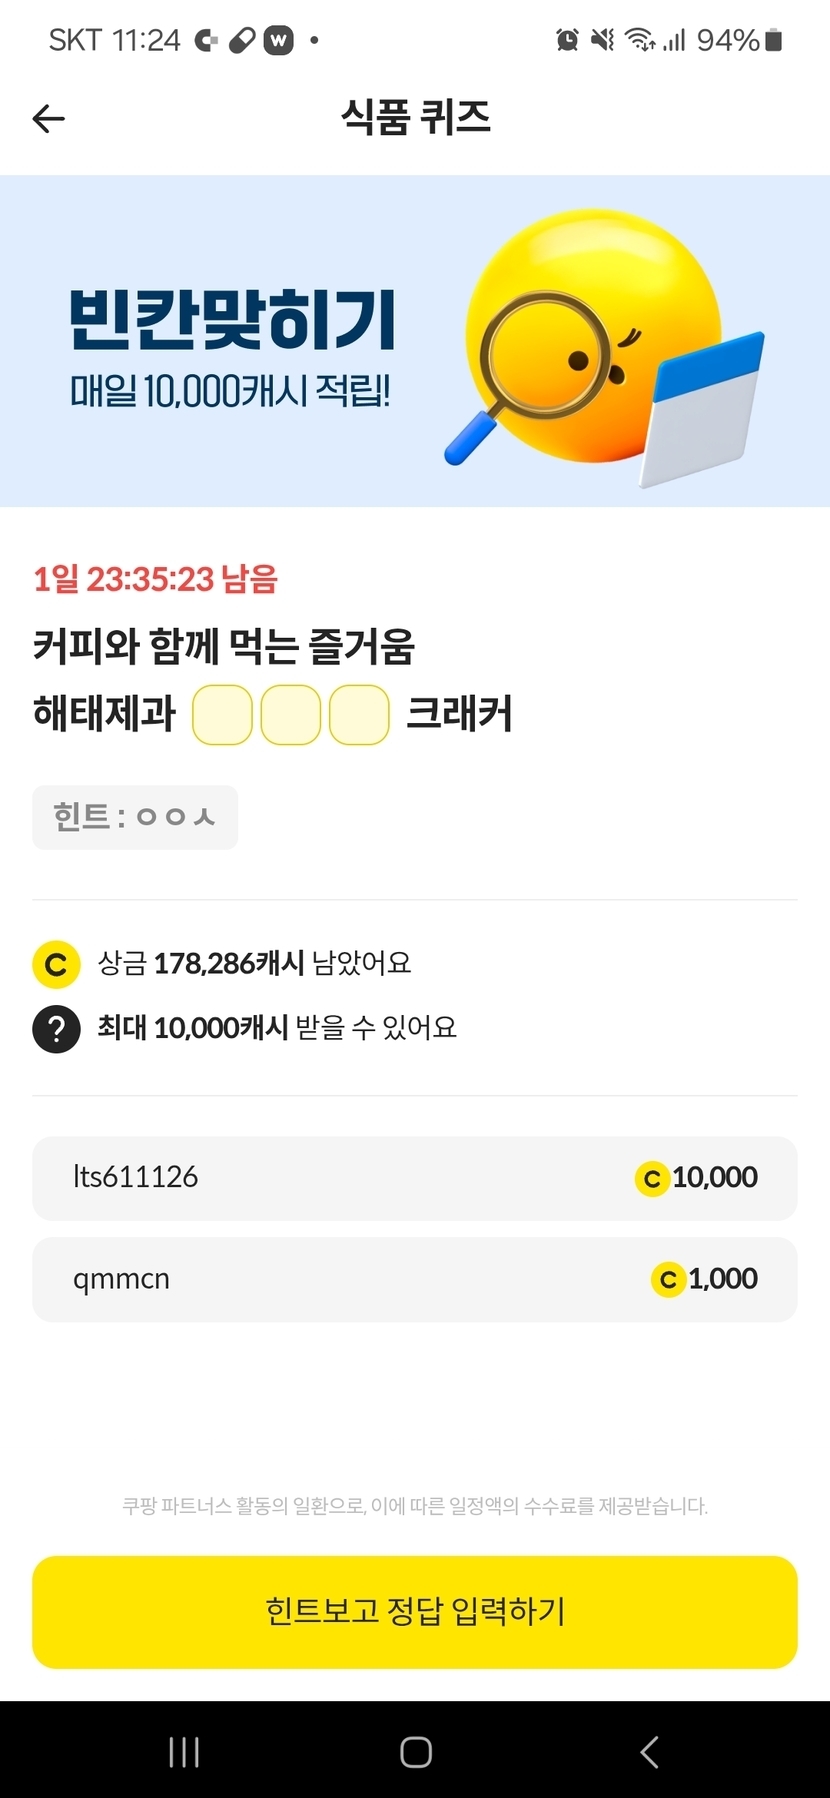Tap the coin icon next to 1,000
This screenshot has width=830, height=1798.
668,1280
